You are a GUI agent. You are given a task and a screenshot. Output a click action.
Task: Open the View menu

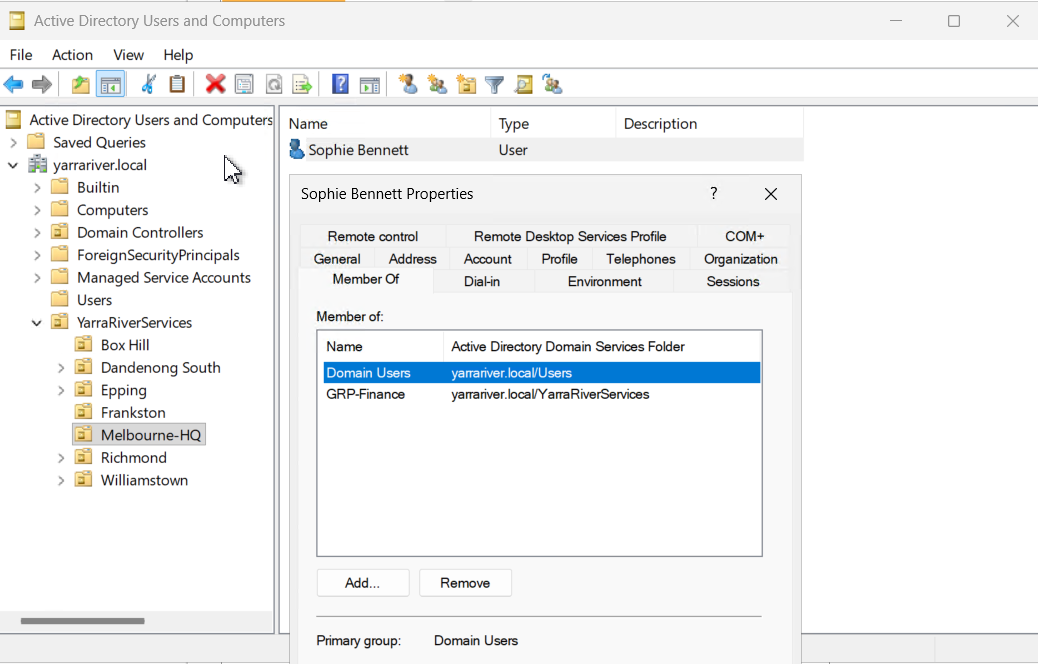click(x=128, y=55)
